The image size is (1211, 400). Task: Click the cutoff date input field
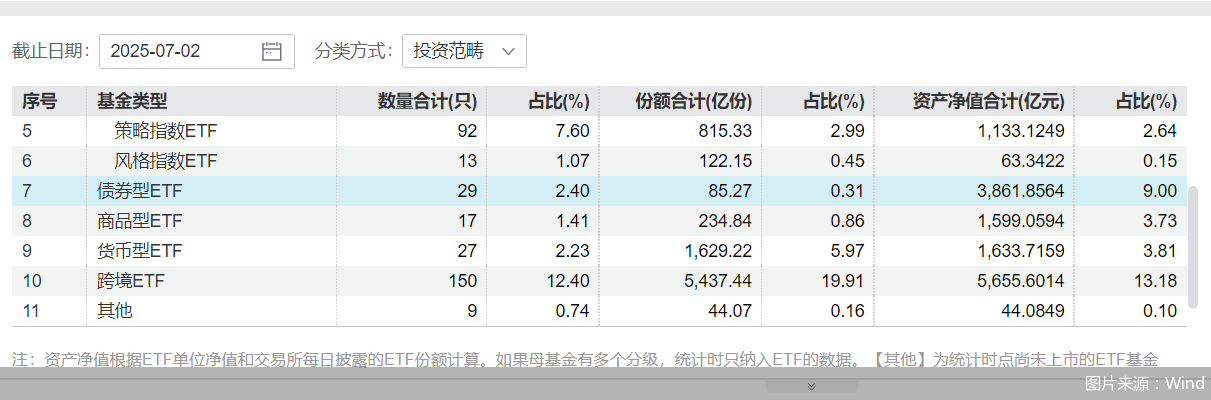point(180,52)
